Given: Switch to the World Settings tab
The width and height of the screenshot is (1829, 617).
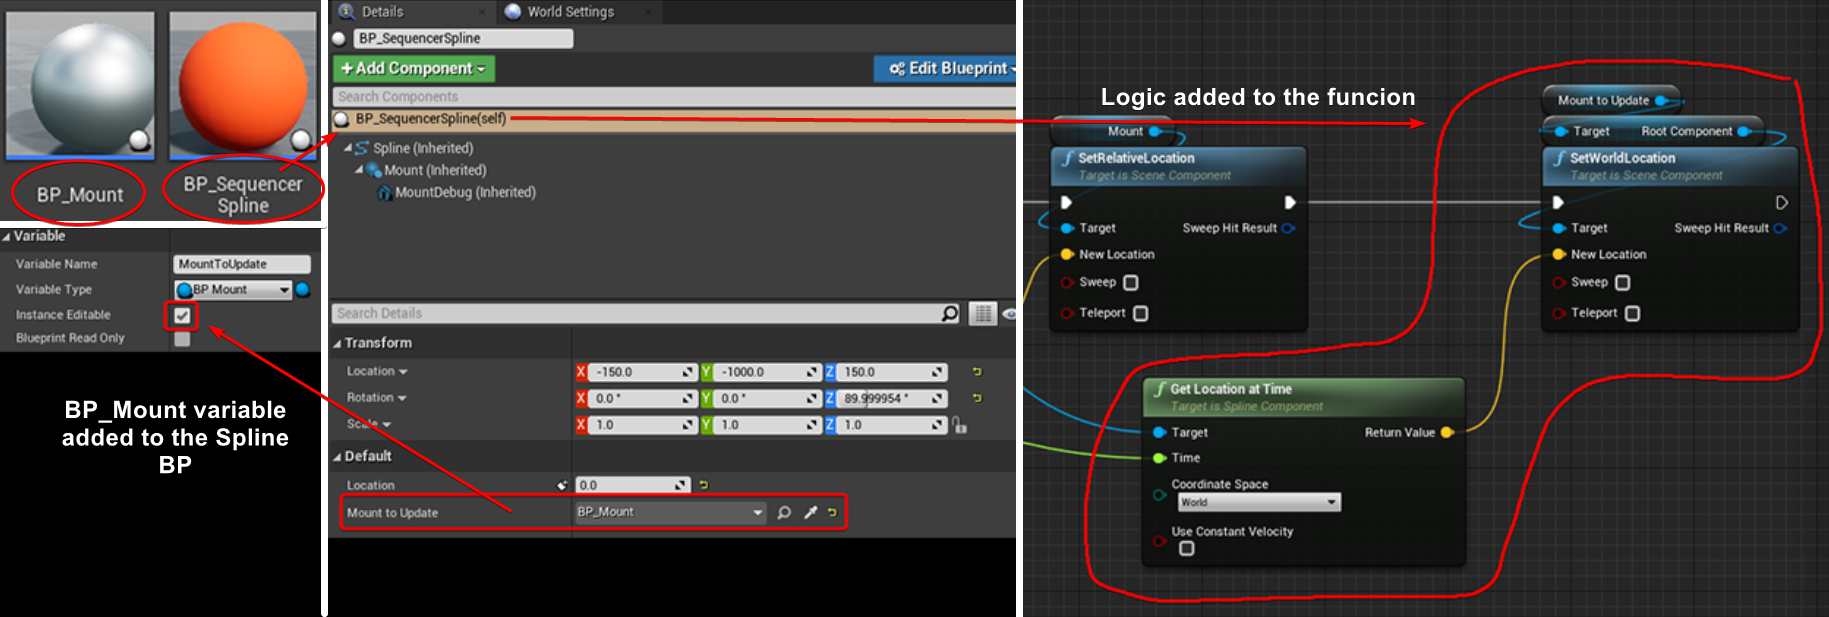Looking at the screenshot, I should pos(570,12).
